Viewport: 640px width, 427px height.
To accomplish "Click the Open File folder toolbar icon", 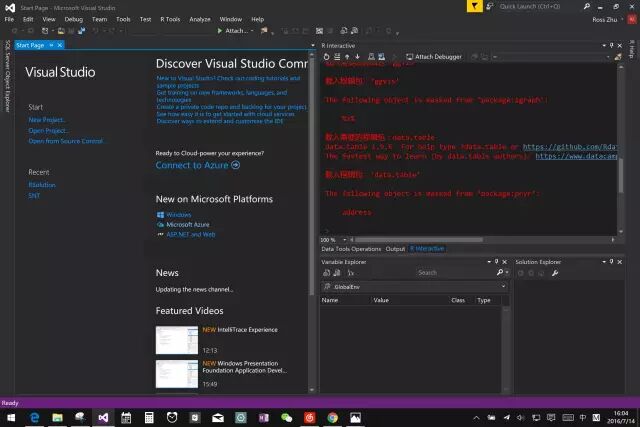I will (61, 31).
